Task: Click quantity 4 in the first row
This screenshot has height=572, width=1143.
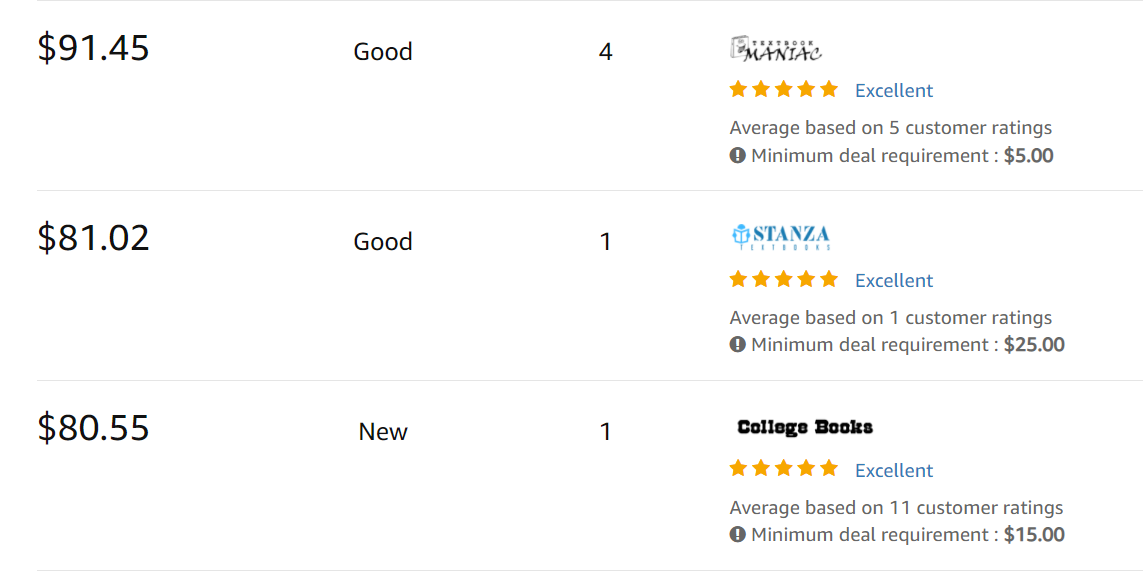Action: tap(605, 52)
